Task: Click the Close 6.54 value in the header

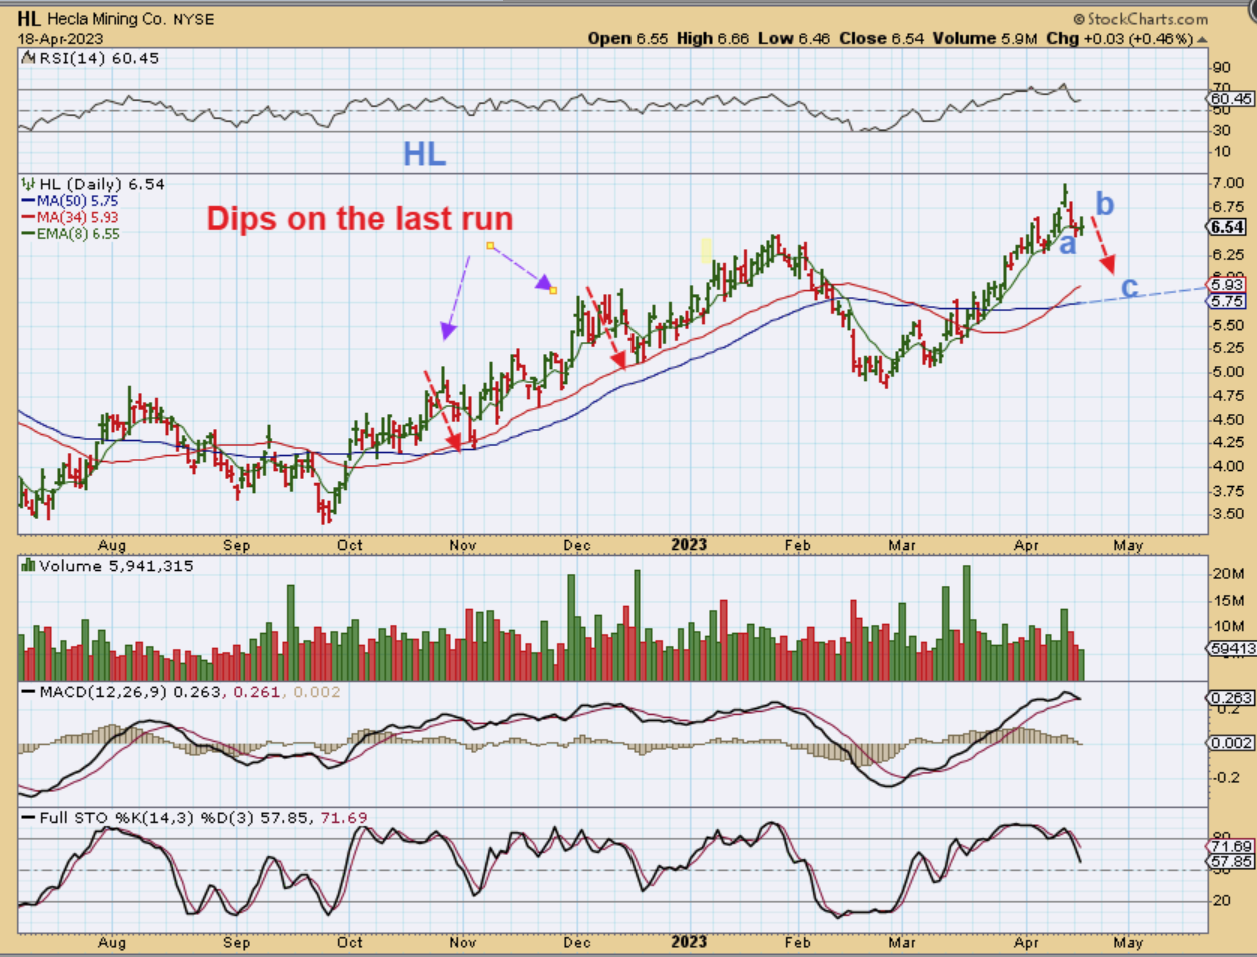Action: pyautogui.click(x=882, y=38)
